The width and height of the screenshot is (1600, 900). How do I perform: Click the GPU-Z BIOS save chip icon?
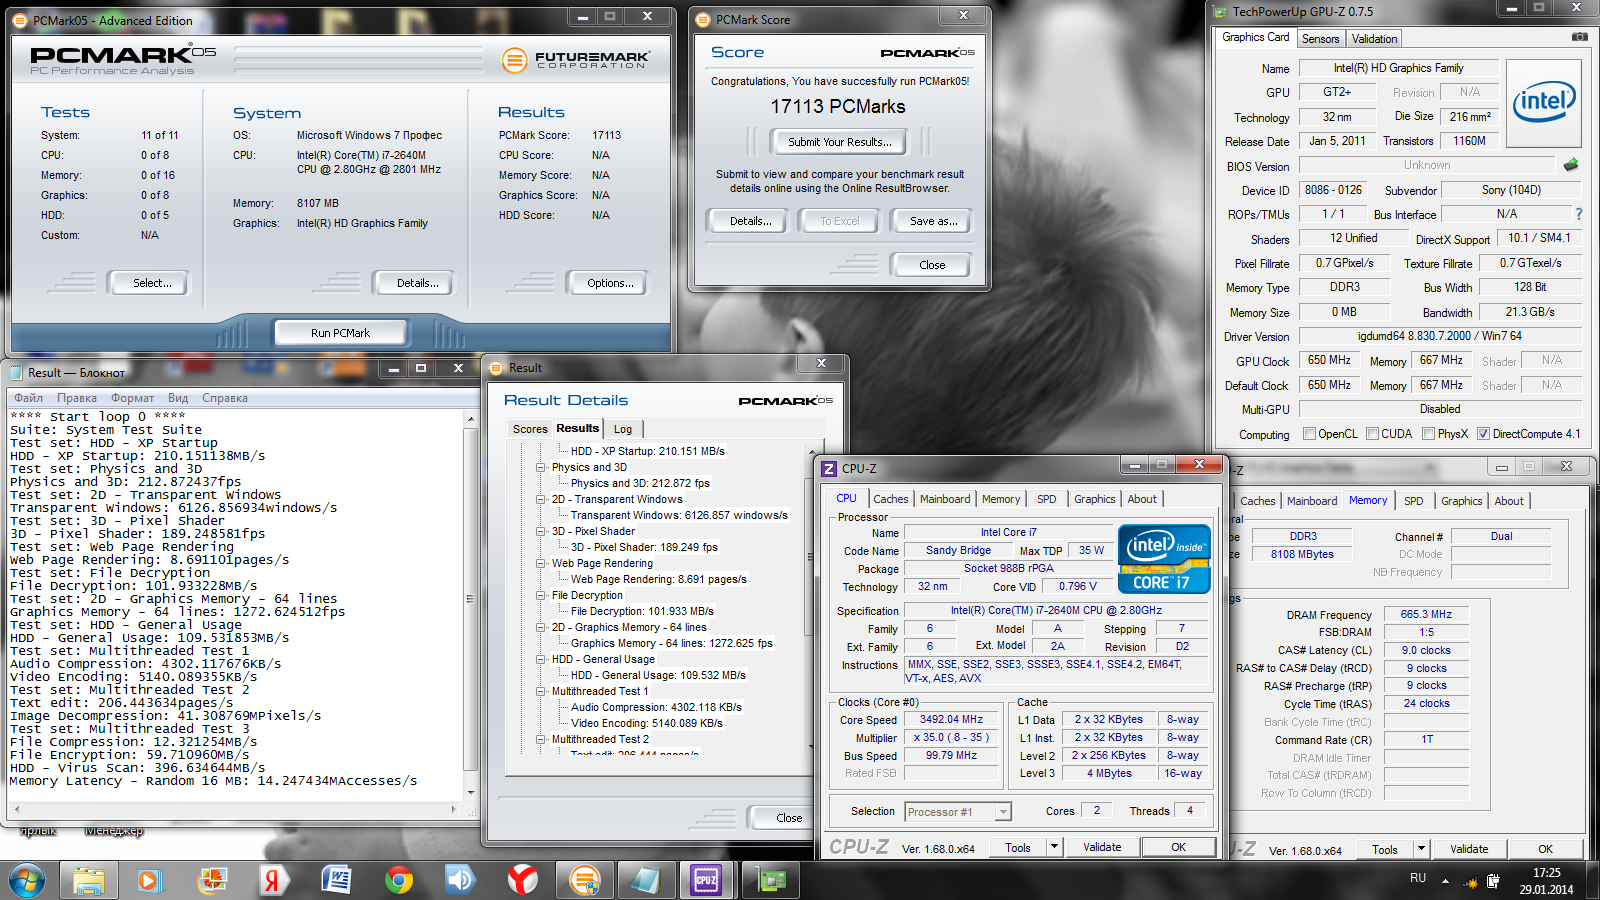pos(1571,165)
